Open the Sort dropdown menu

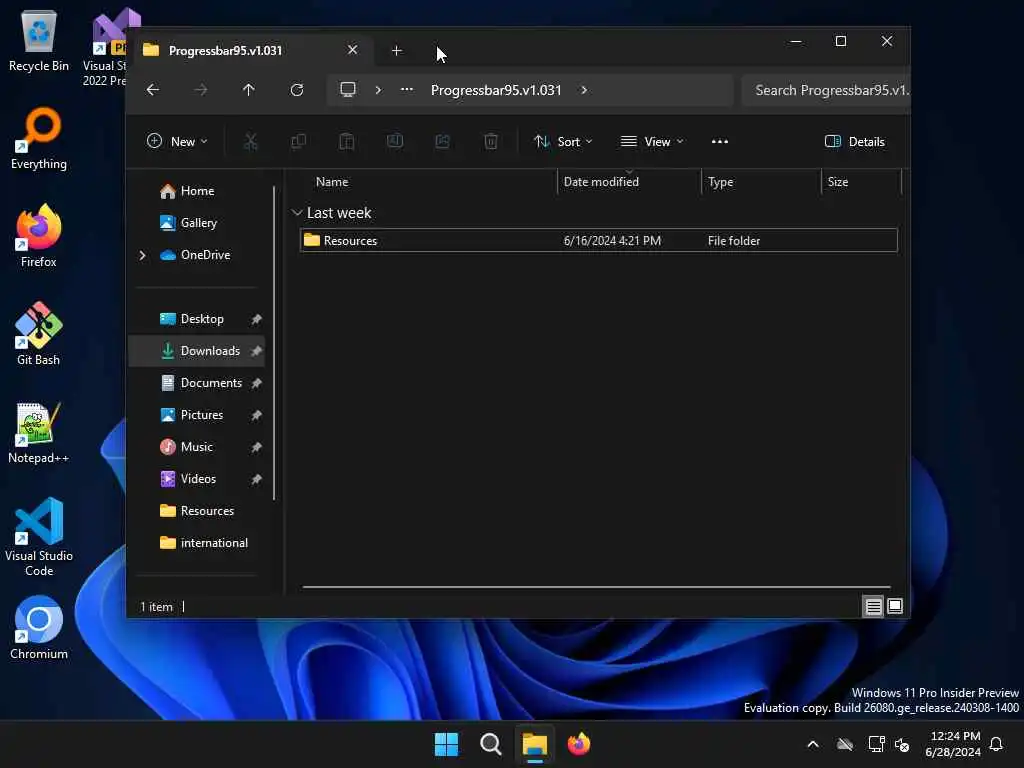click(563, 142)
